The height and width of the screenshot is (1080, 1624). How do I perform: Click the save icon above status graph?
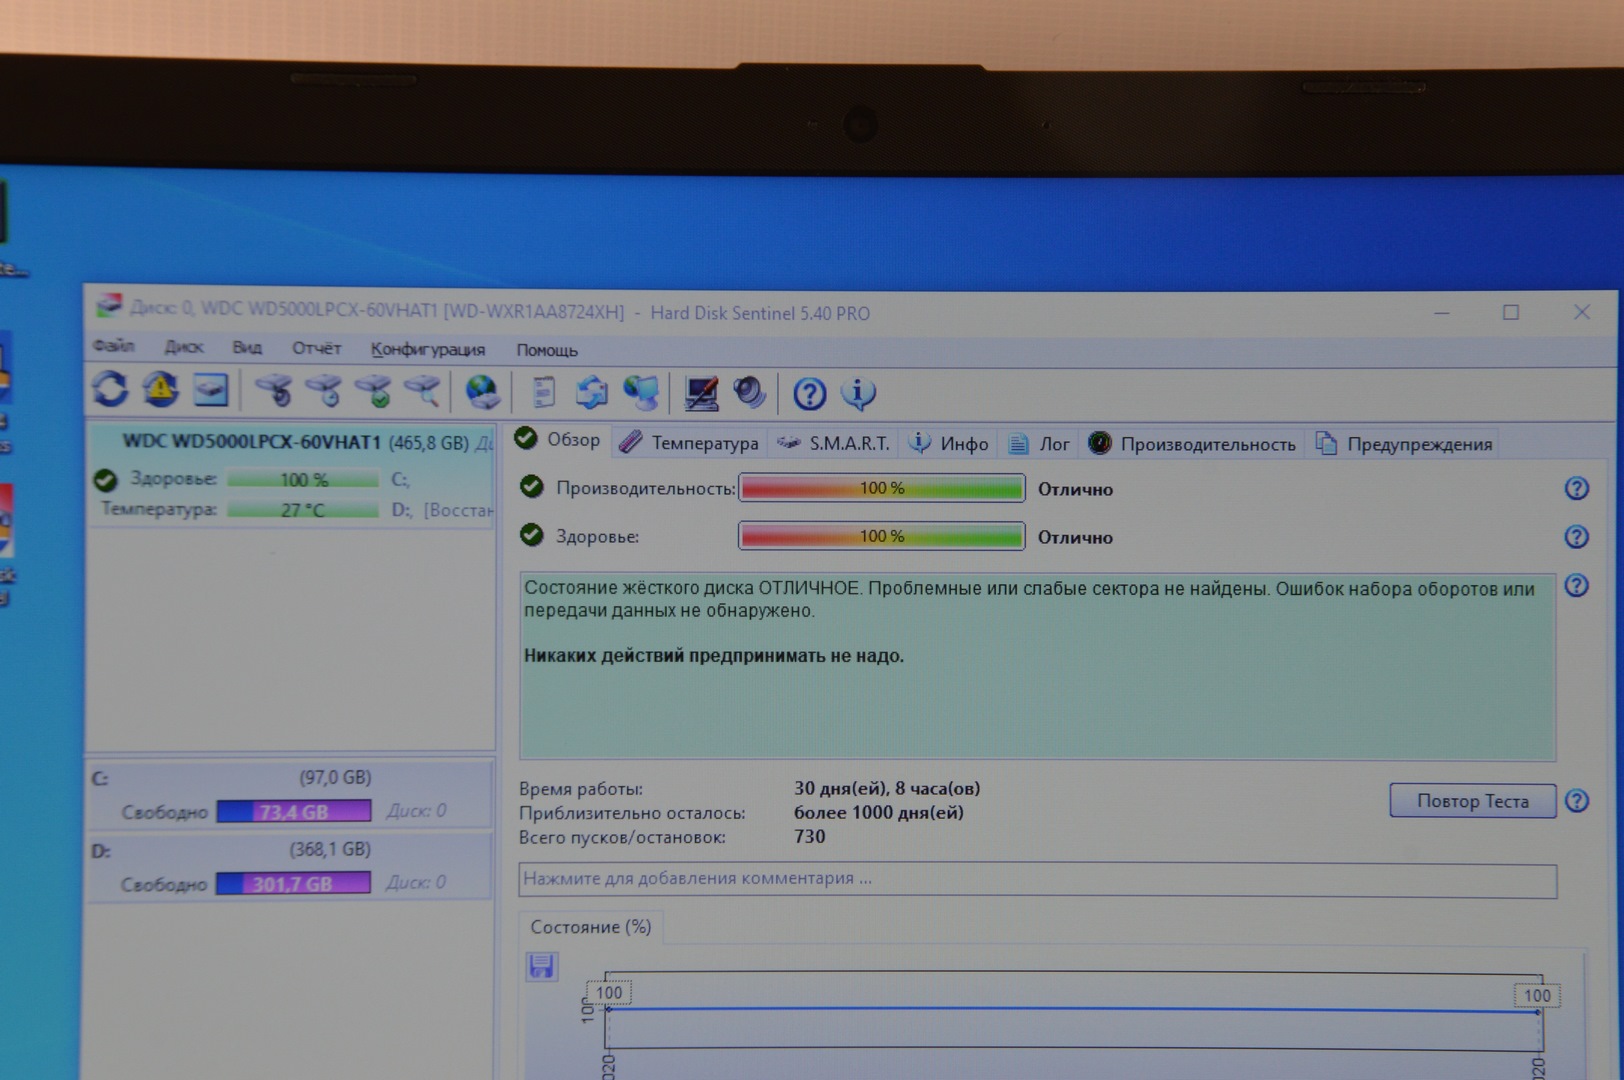click(x=542, y=966)
